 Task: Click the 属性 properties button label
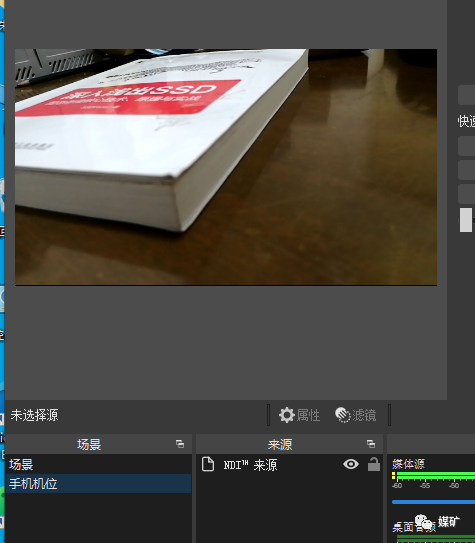[x=308, y=415]
